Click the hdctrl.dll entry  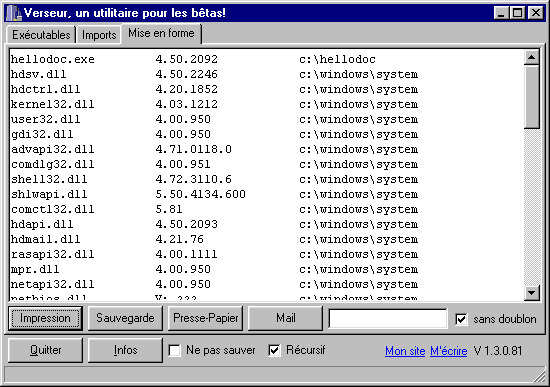pyautogui.click(x=46, y=89)
